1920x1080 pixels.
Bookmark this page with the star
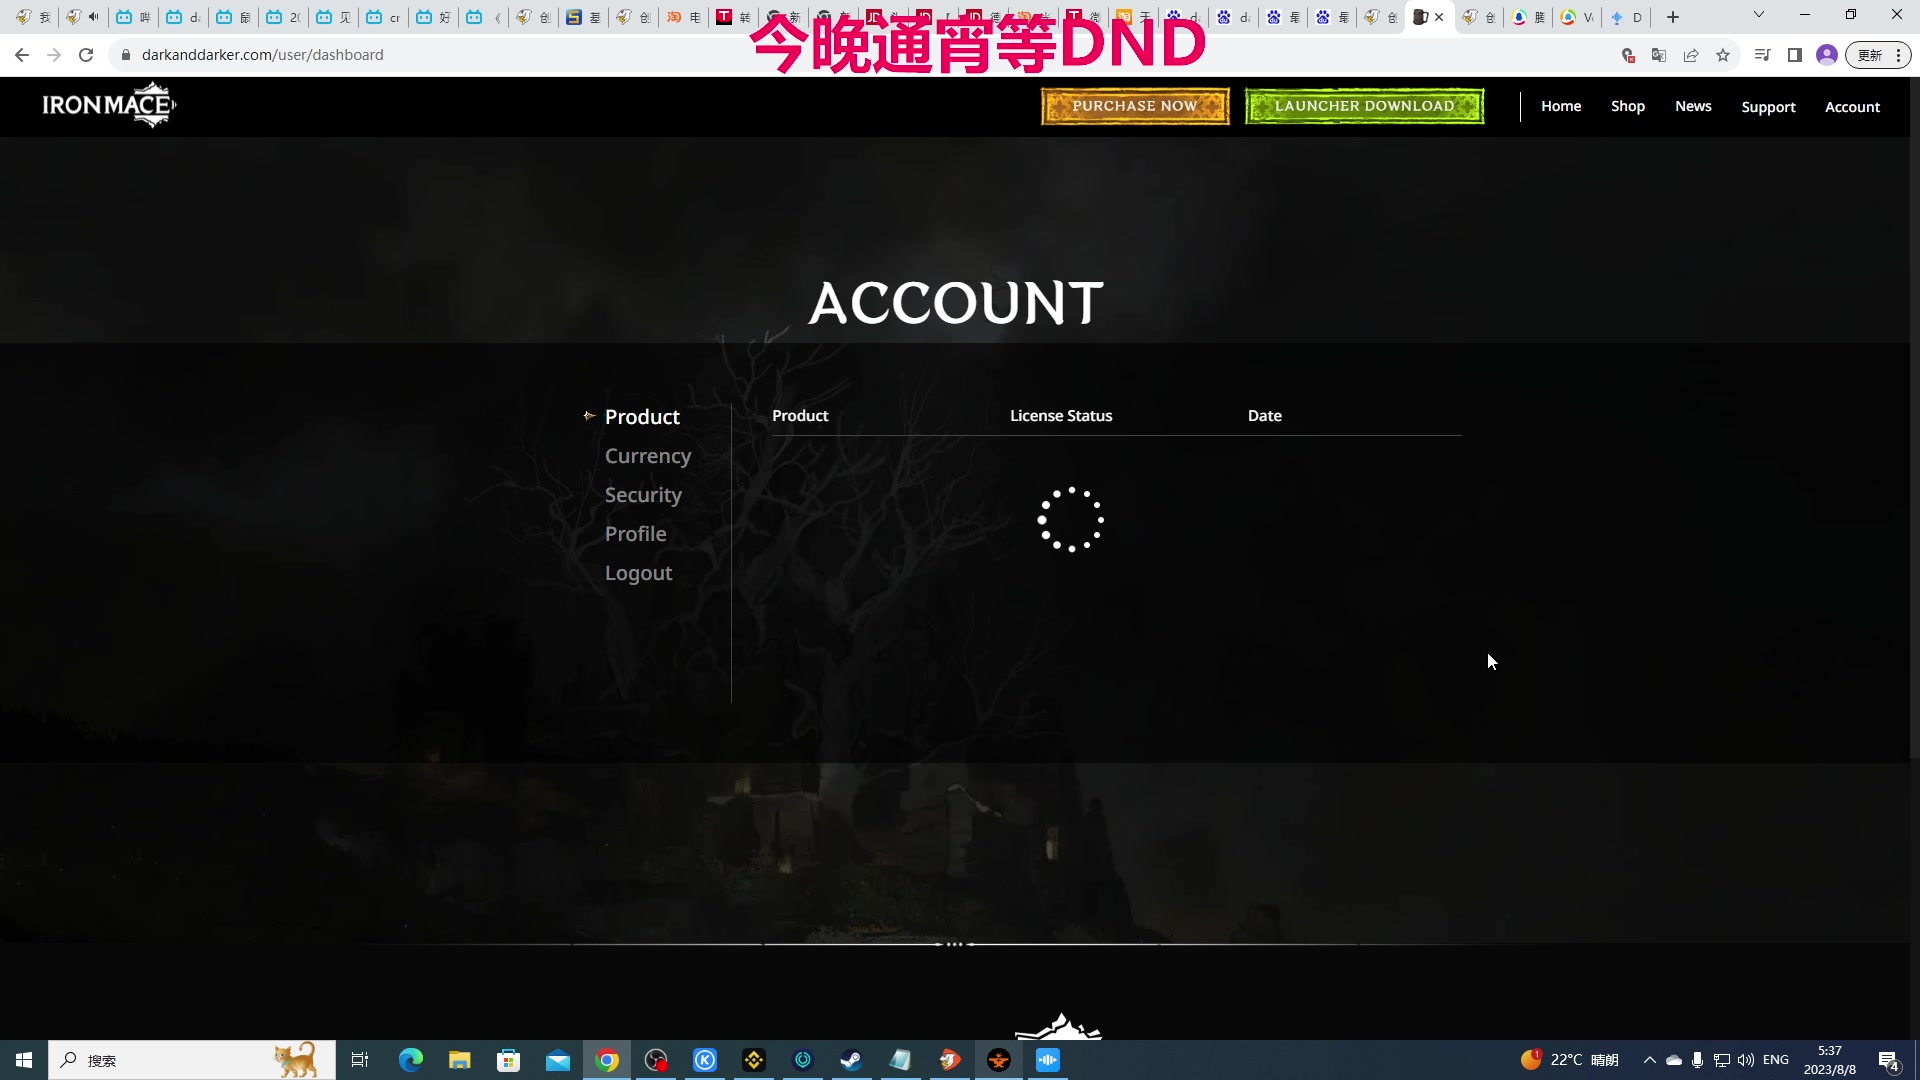(x=1723, y=55)
